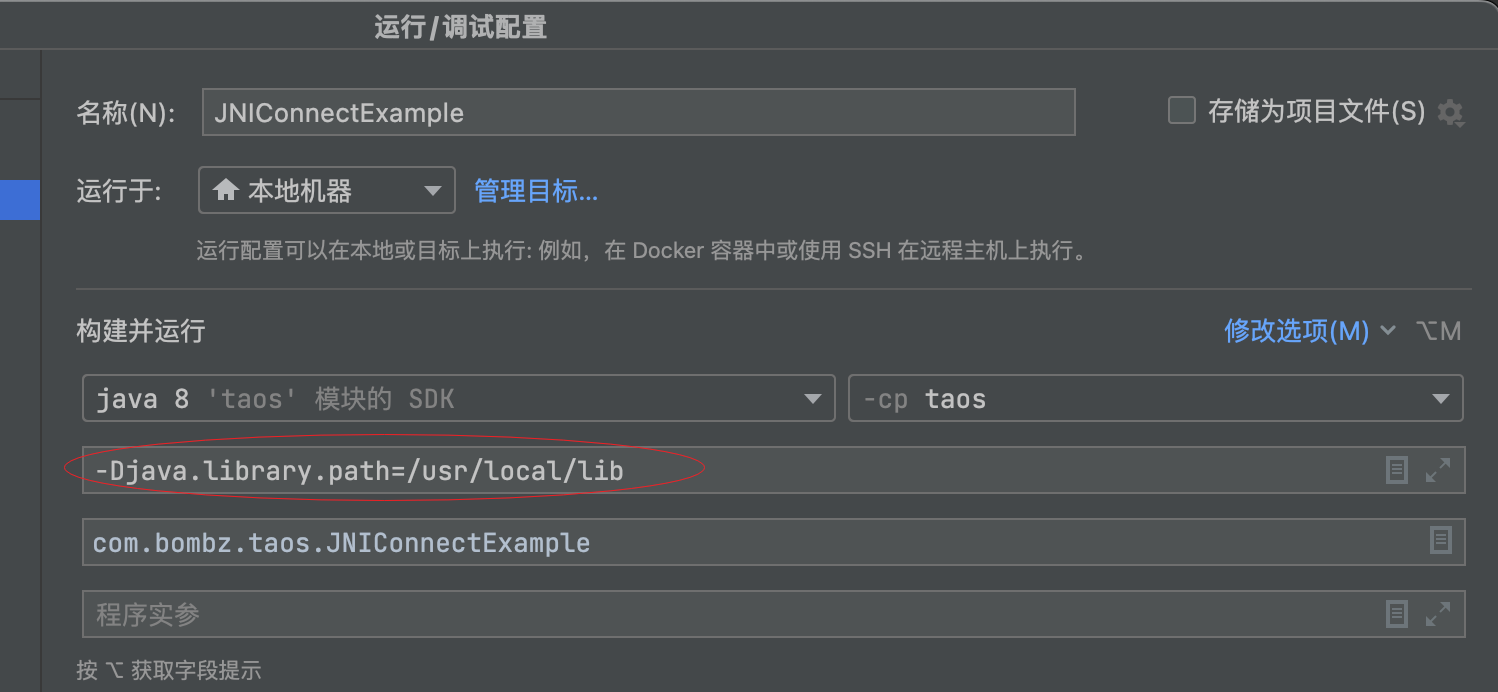The image size is (1498, 692).
Task: Expand the VM options field into an editor
Action: (x=1438, y=470)
